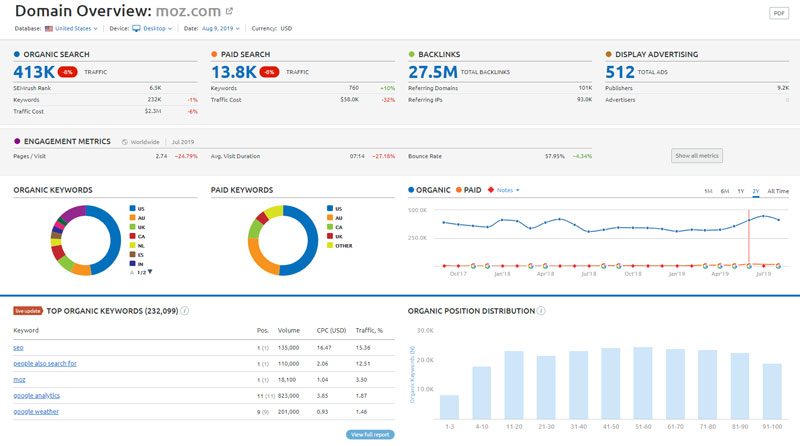Click UK color swatch in Organic Keywords legend
Viewport: 800px width, 446px height.
click(x=132, y=227)
